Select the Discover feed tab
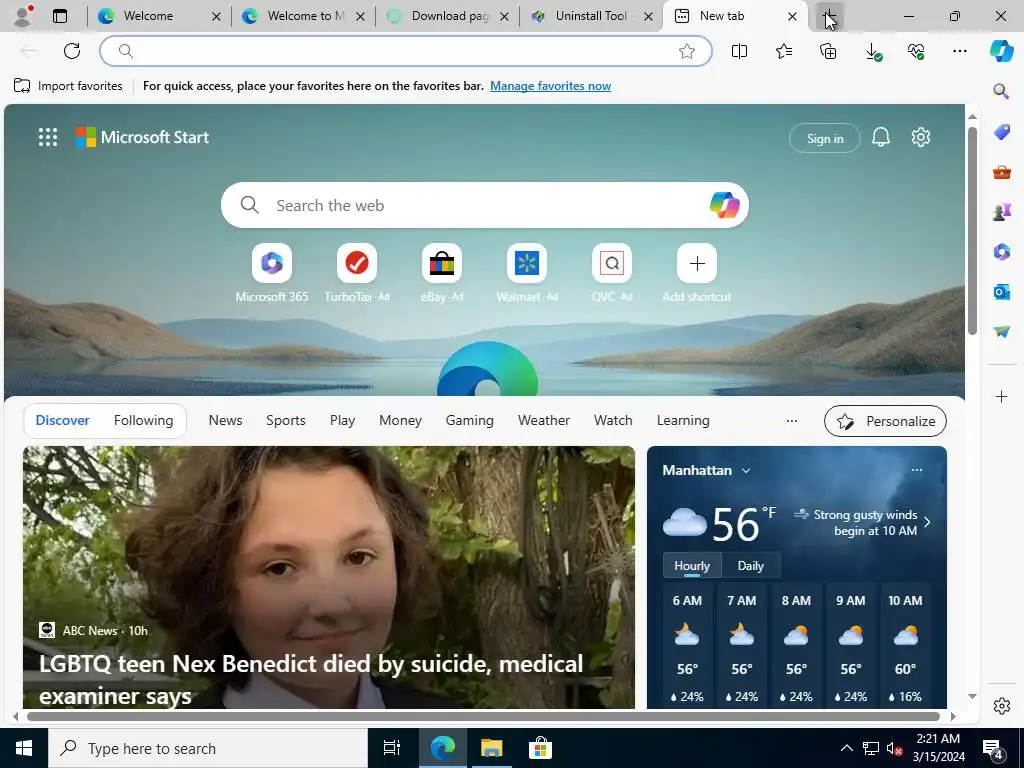This screenshot has width=1024, height=768. coord(63,421)
